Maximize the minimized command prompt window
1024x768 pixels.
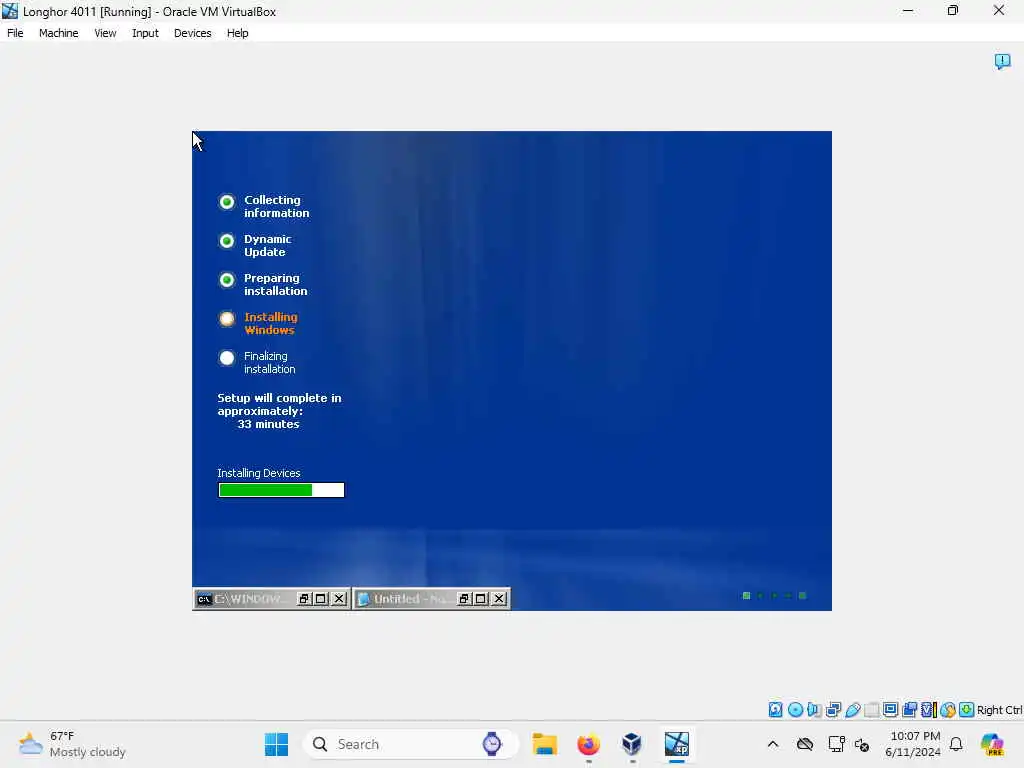coord(321,599)
